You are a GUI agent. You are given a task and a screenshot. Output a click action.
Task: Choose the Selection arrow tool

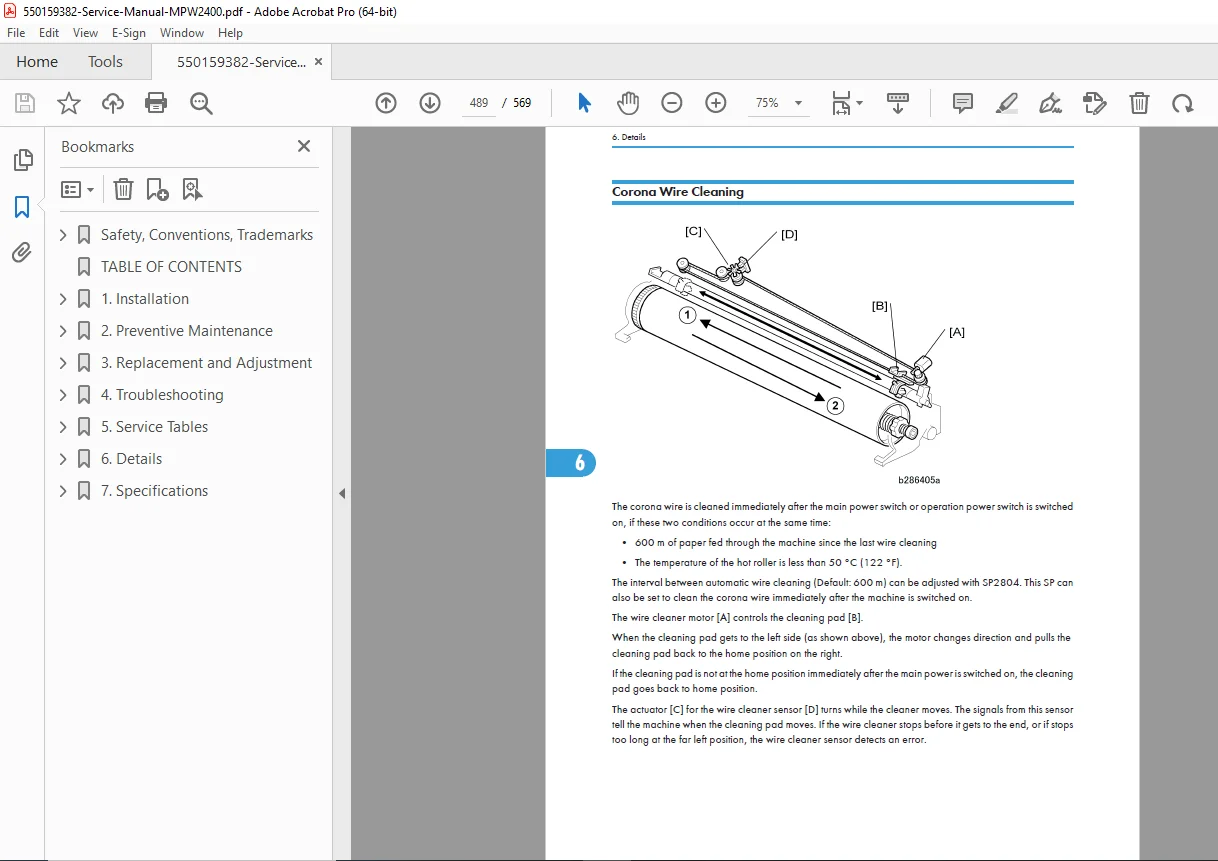click(x=585, y=103)
